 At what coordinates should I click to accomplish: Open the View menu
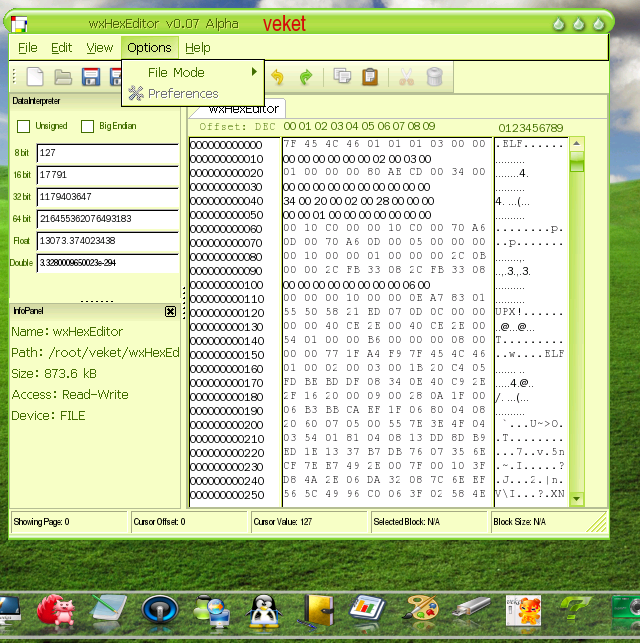pyautogui.click(x=100, y=48)
